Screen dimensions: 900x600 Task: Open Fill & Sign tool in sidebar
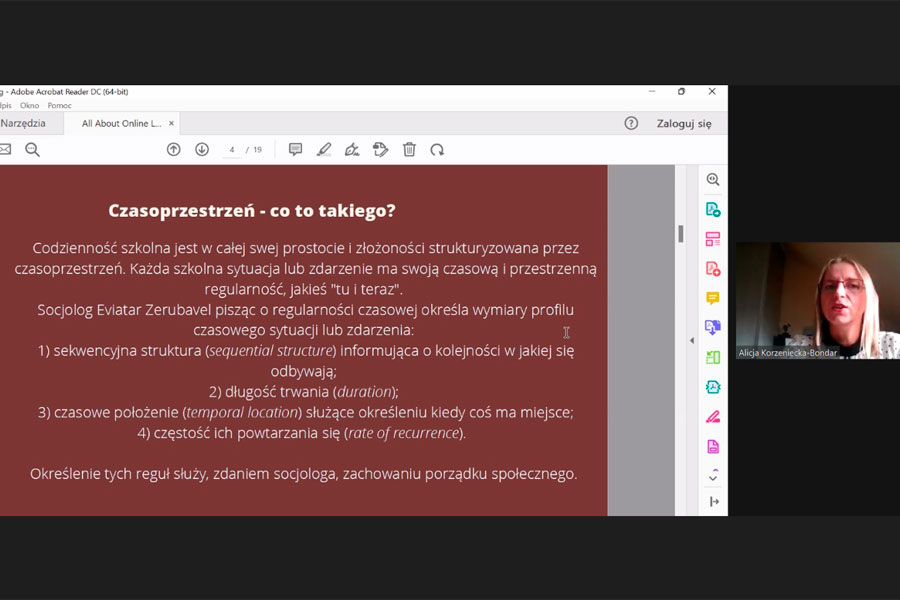[713, 417]
